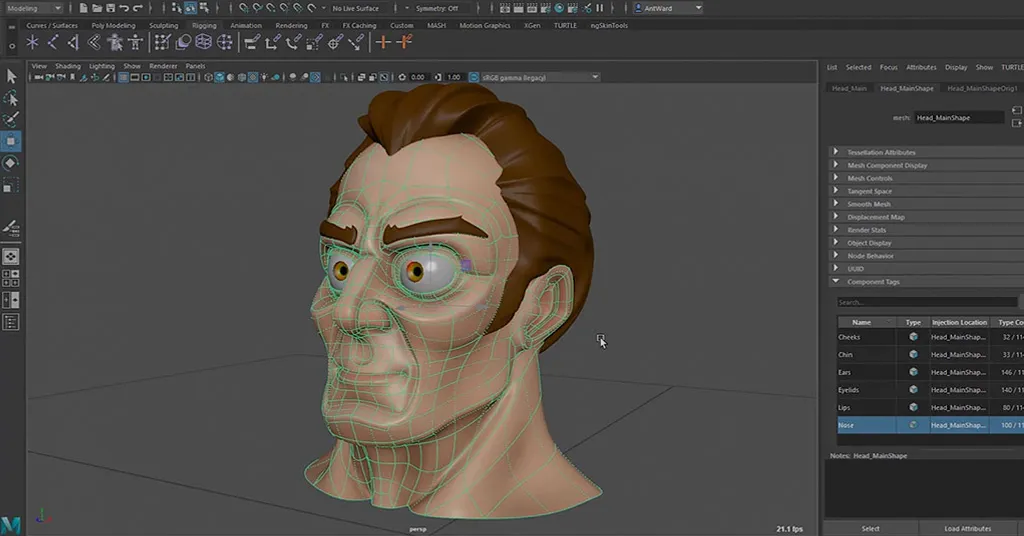Open the viewport Renderer menu
The height and width of the screenshot is (536, 1024).
163,66
